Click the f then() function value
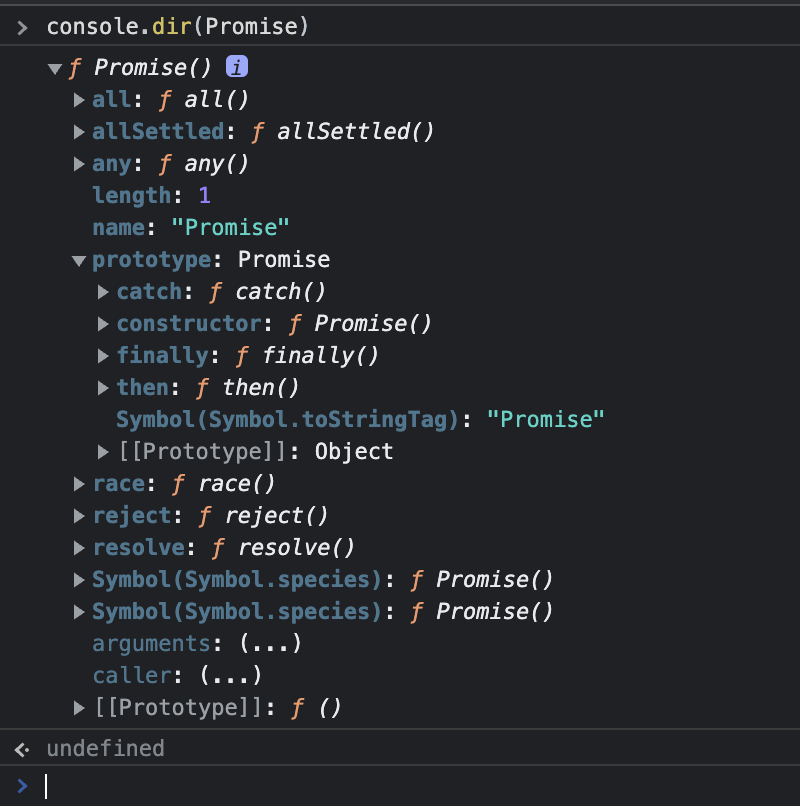 247,388
